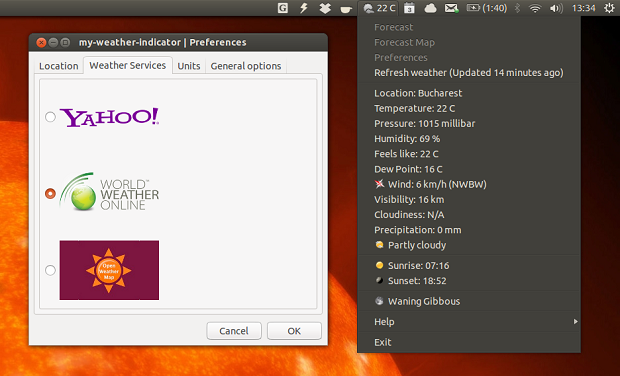
Task: Open the system gear session menu
Action: [609, 8]
